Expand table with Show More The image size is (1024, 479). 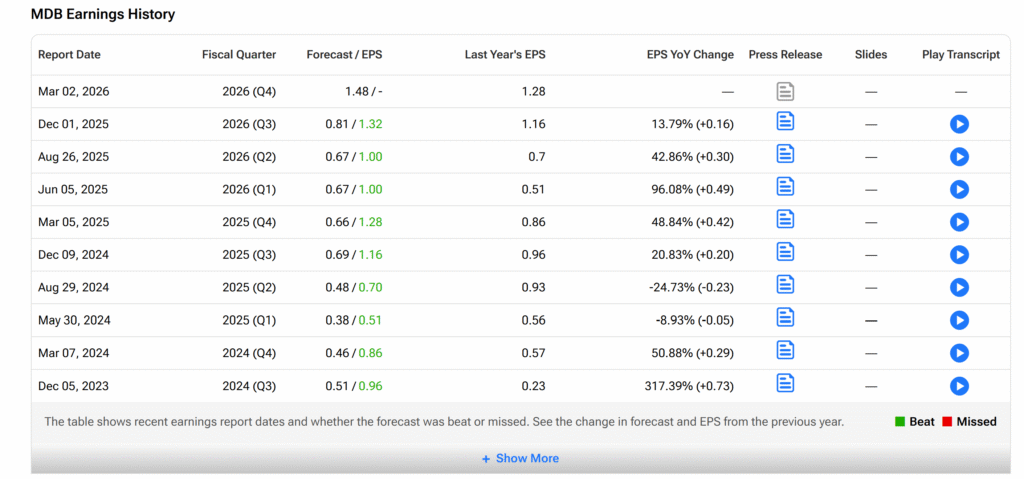(520, 458)
